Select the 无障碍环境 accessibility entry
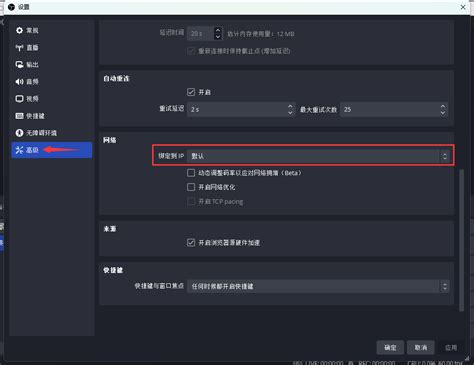The image size is (474, 365). [x=52, y=133]
